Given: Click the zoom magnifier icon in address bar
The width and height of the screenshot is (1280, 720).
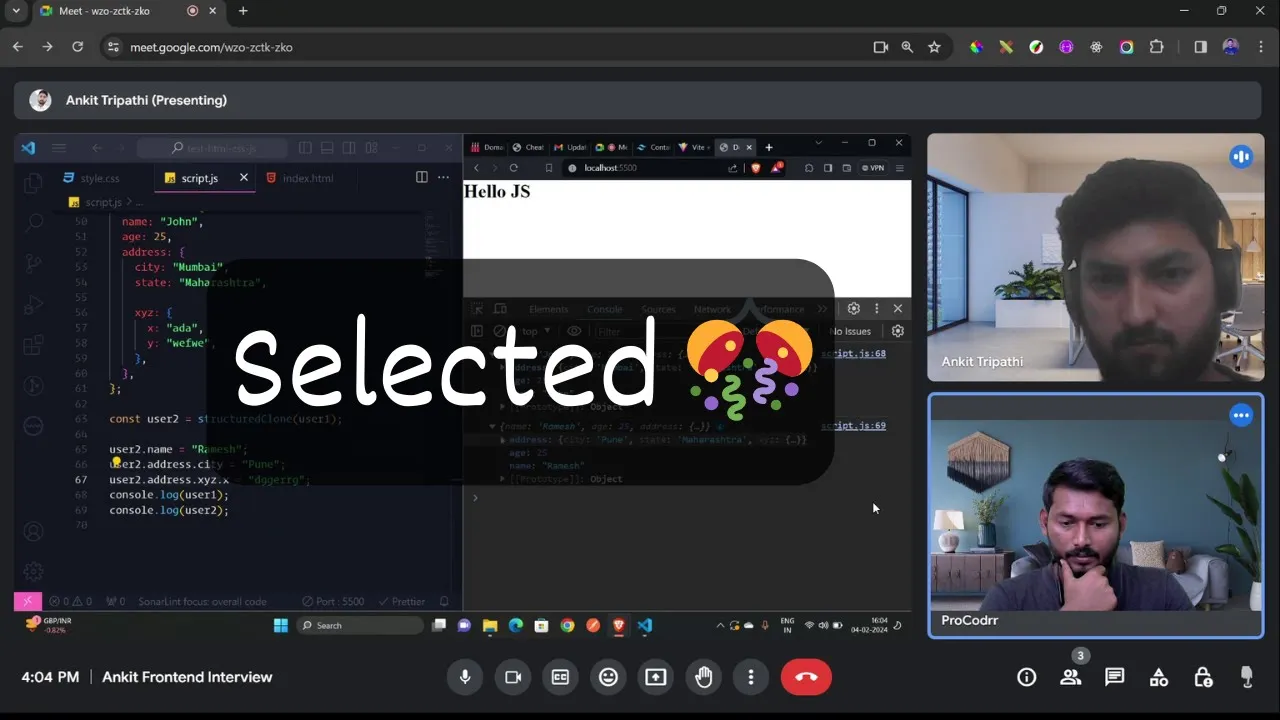Looking at the screenshot, I should [x=907, y=47].
